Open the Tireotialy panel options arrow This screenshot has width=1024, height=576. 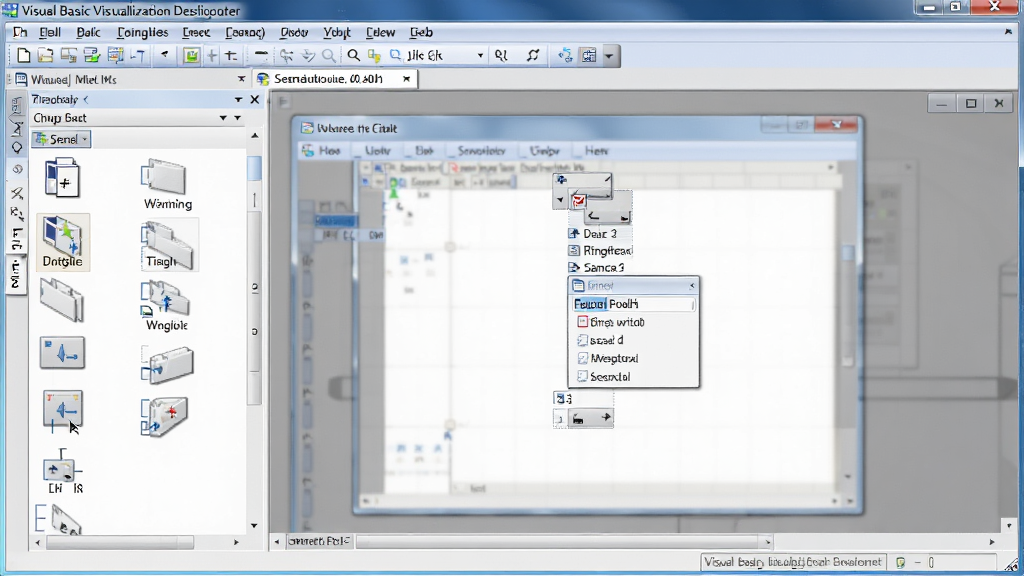[238, 100]
